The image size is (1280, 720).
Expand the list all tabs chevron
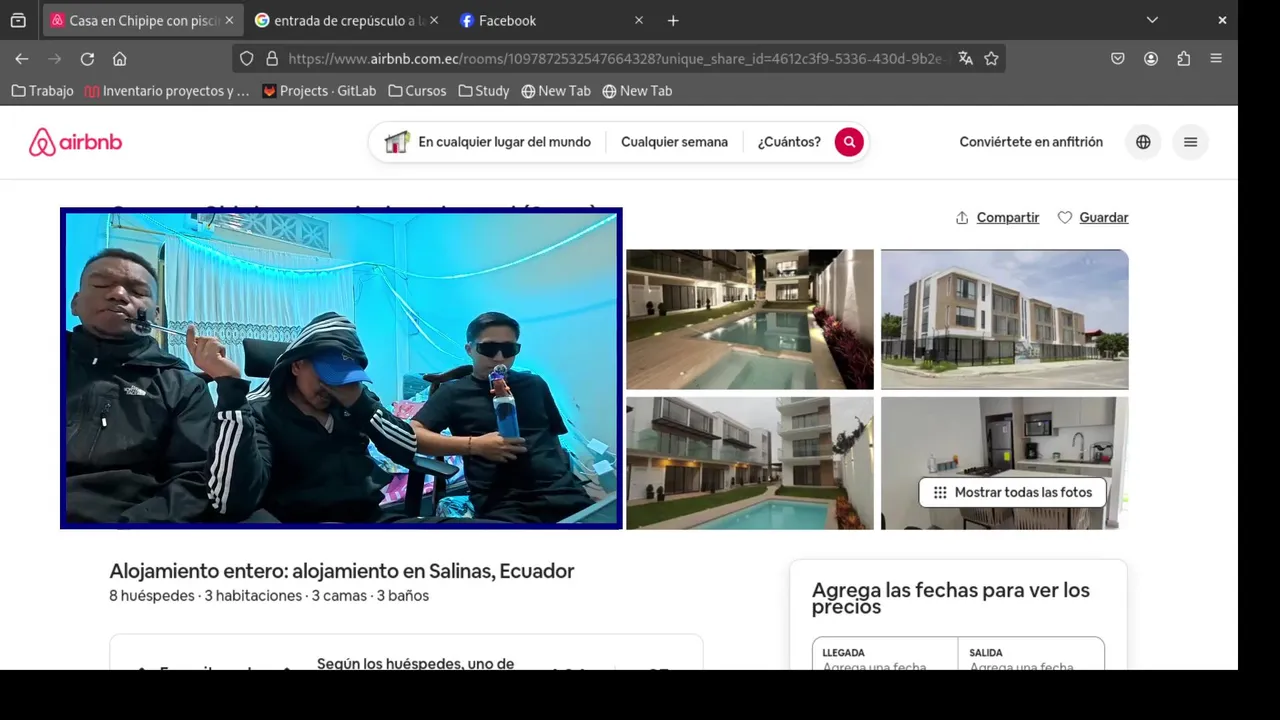pos(1152,20)
